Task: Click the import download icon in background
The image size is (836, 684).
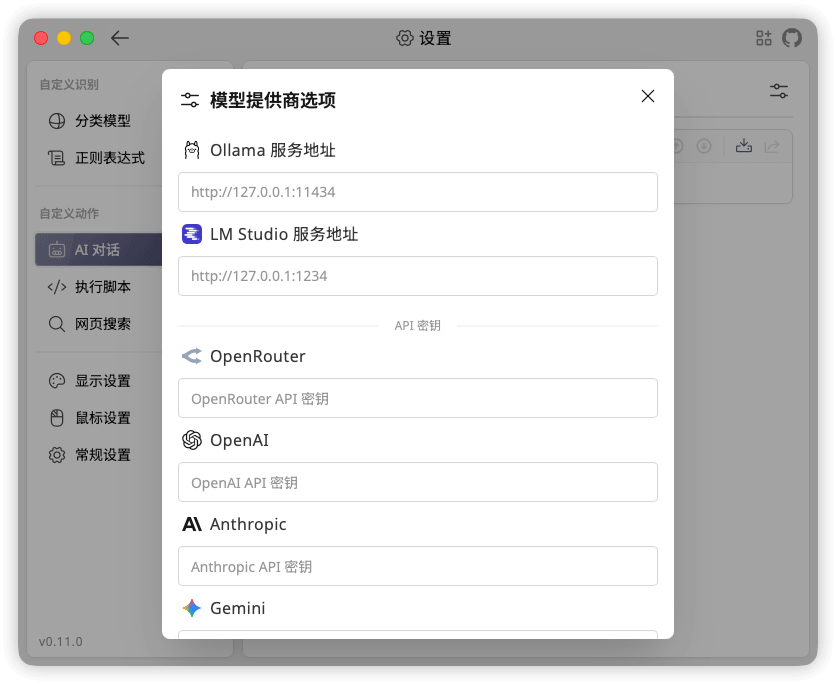Action: click(744, 146)
